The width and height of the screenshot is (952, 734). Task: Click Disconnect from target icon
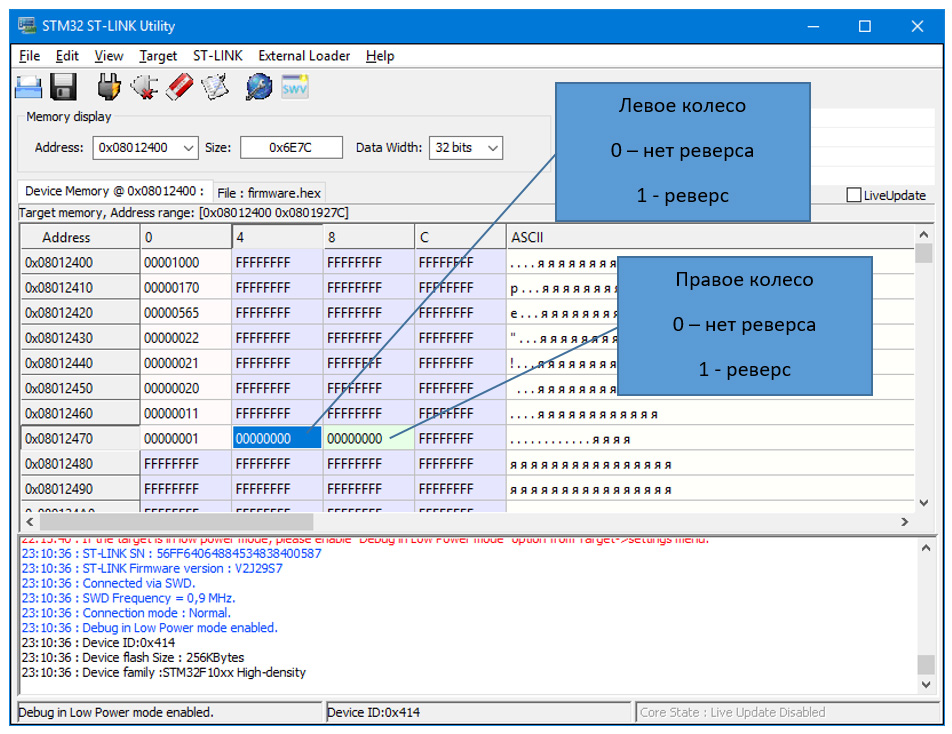(x=144, y=87)
